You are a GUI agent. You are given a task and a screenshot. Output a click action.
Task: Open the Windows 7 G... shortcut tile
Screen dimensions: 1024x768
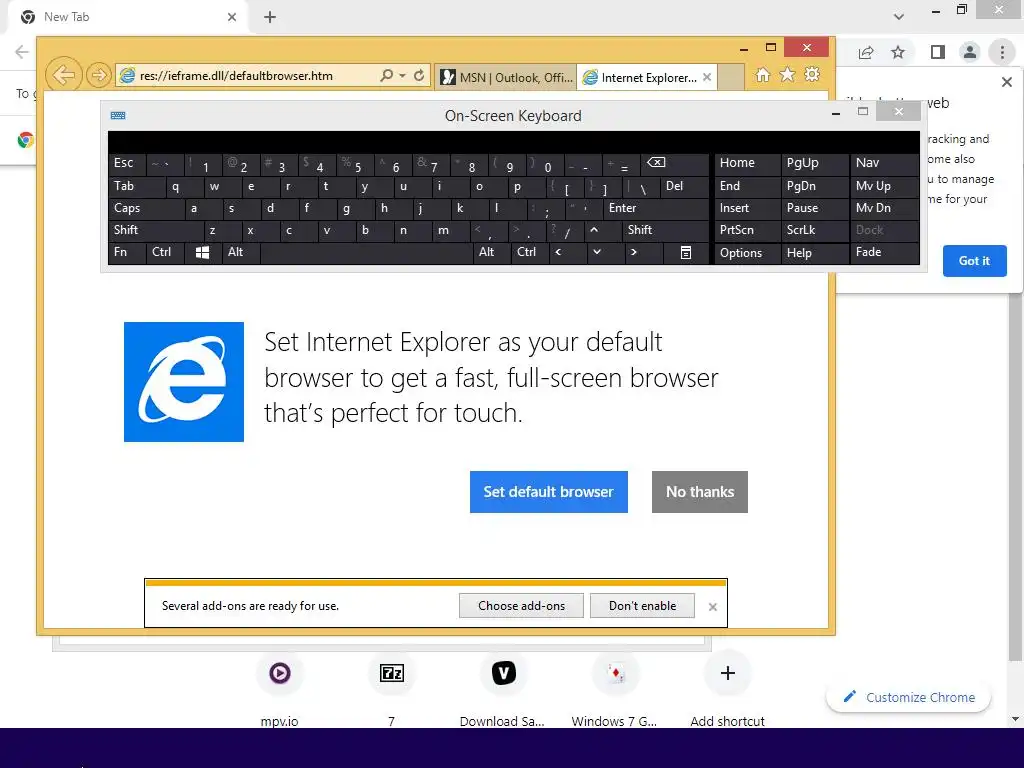615,673
